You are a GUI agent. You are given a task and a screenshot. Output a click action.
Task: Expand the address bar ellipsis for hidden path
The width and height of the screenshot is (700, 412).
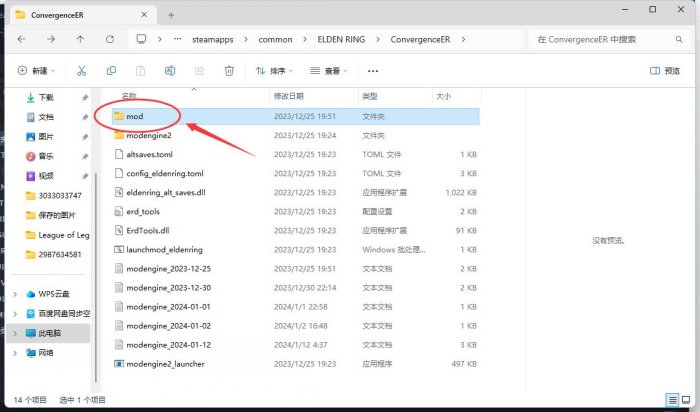click(177, 39)
